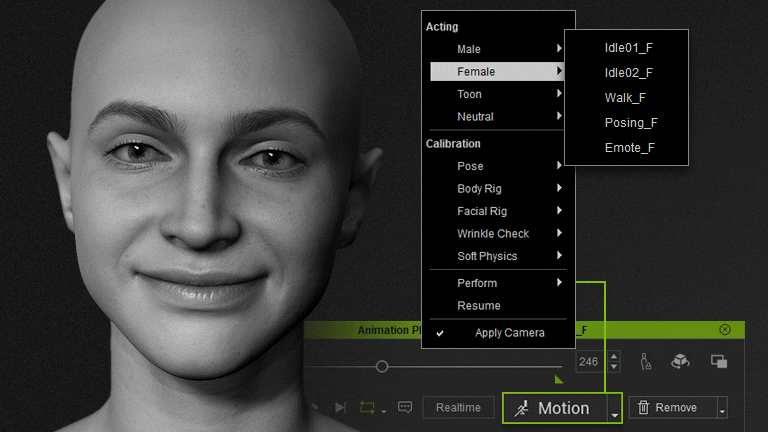Click the character lock icon
This screenshot has width=768, height=432.
click(646, 362)
